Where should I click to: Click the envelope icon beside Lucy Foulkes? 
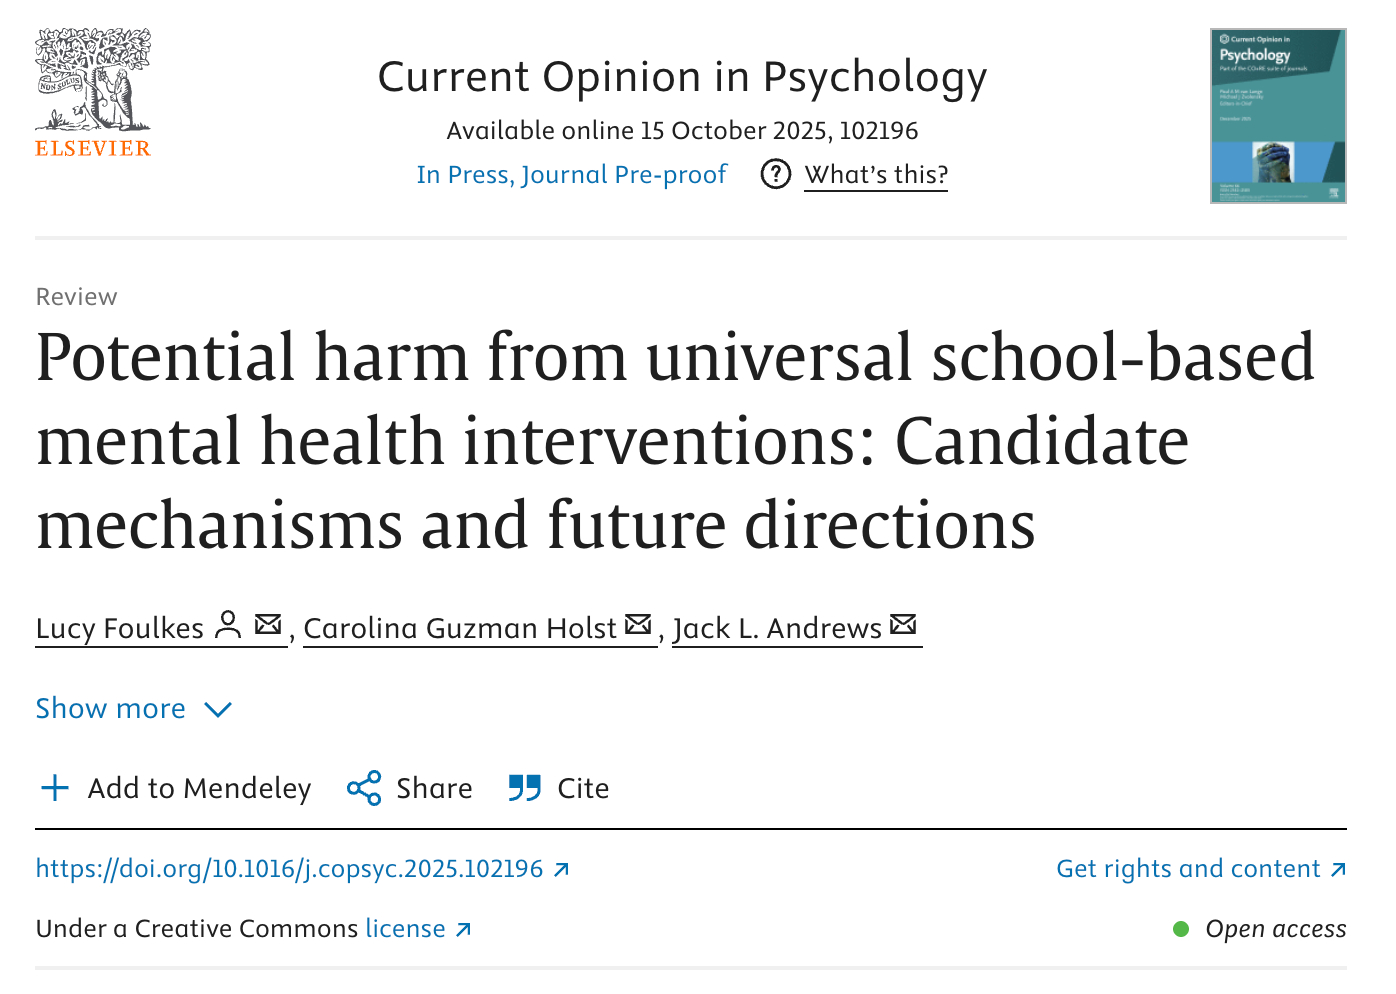pos(268,625)
